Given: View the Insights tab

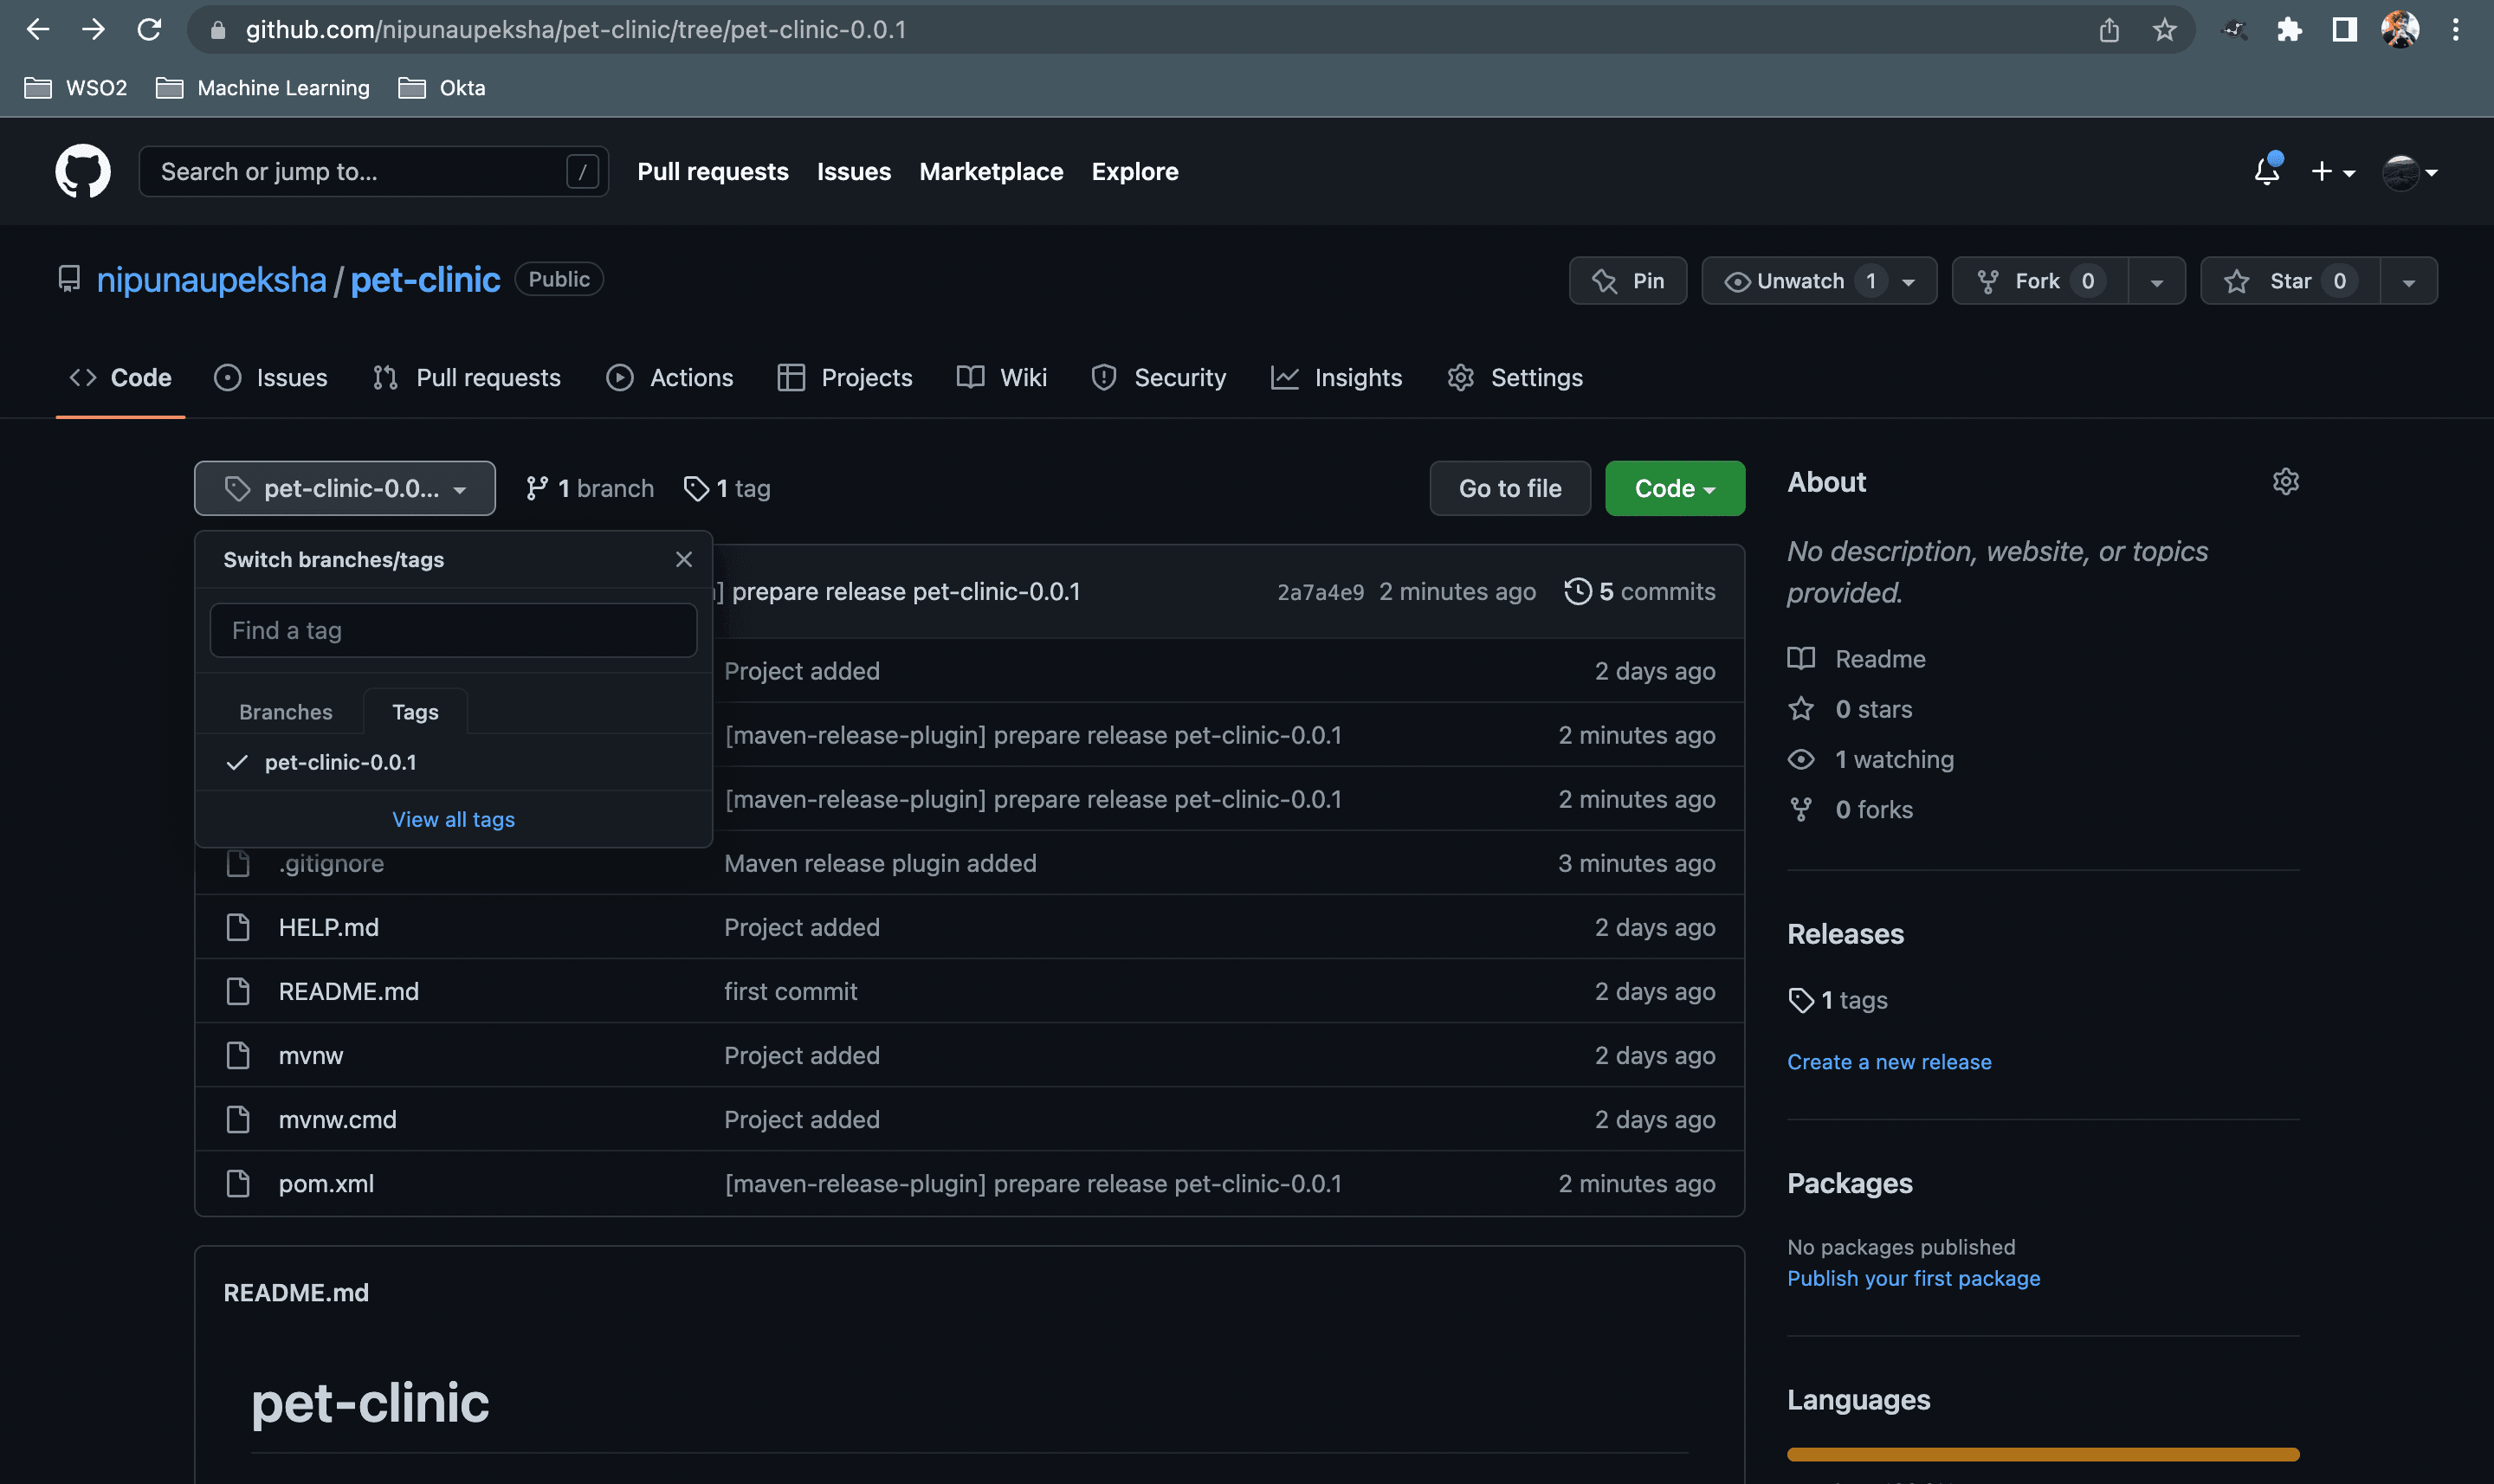Looking at the screenshot, I should pos(1337,377).
